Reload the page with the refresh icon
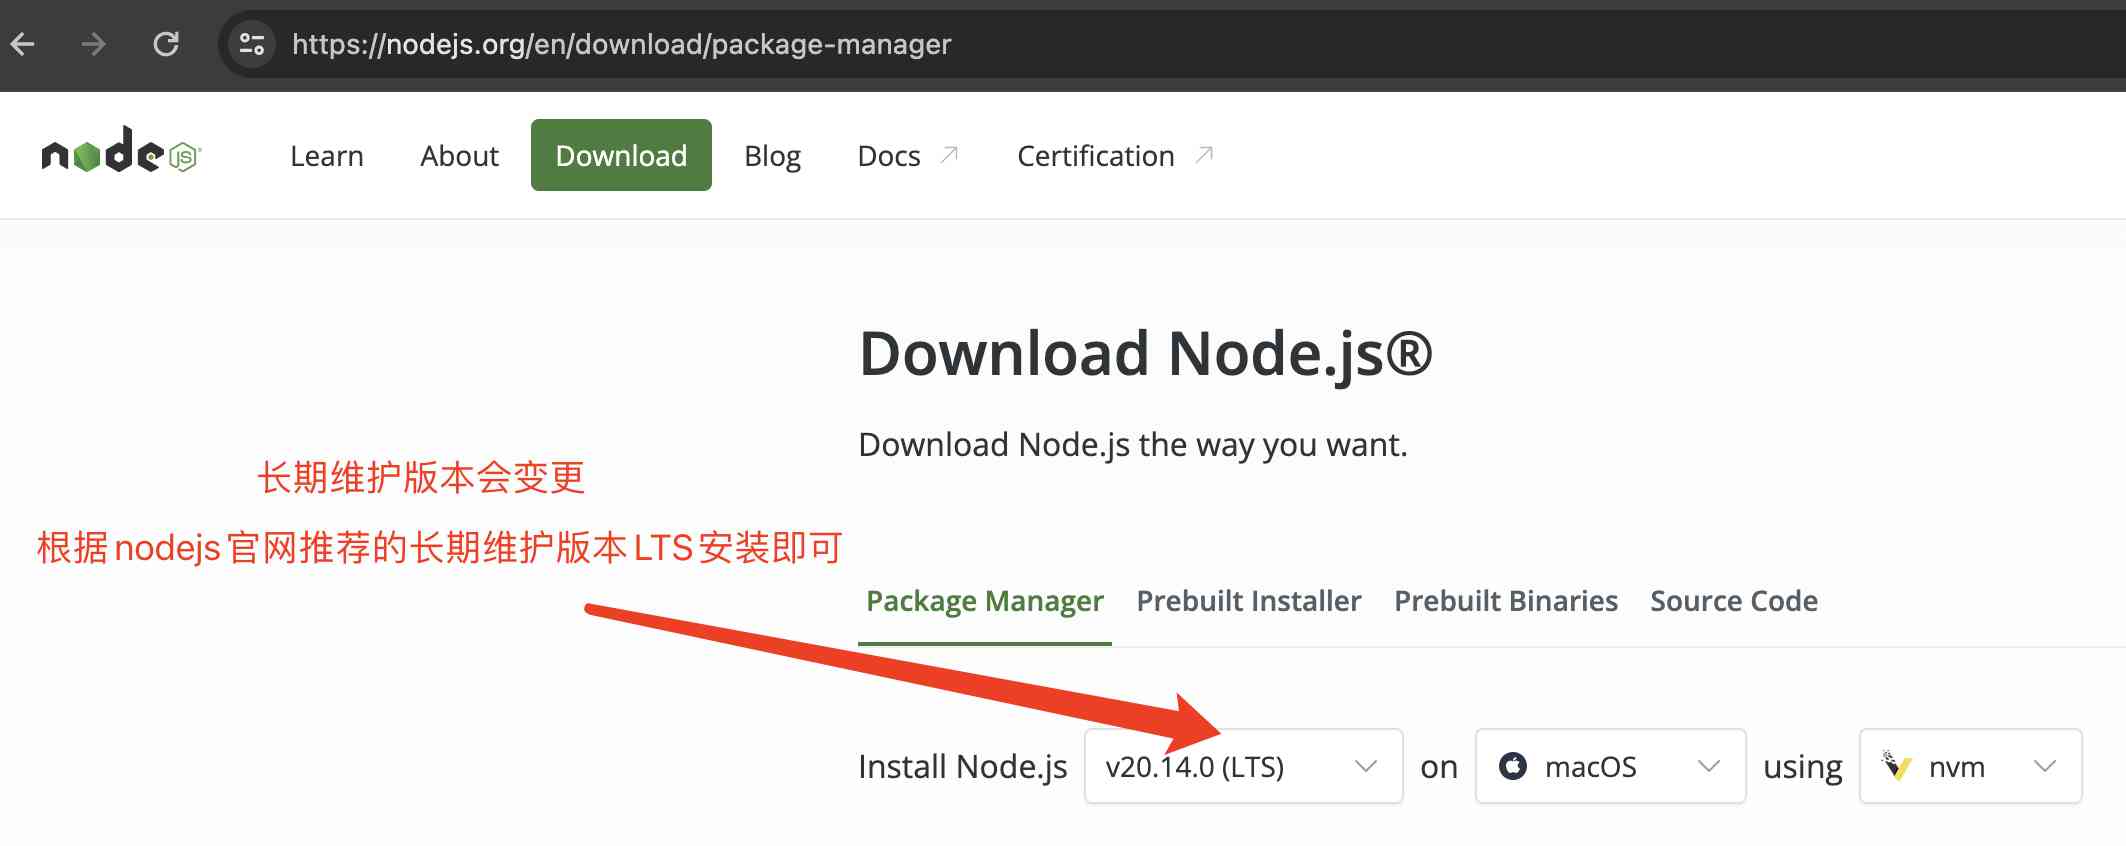The width and height of the screenshot is (2126, 846). [166, 44]
